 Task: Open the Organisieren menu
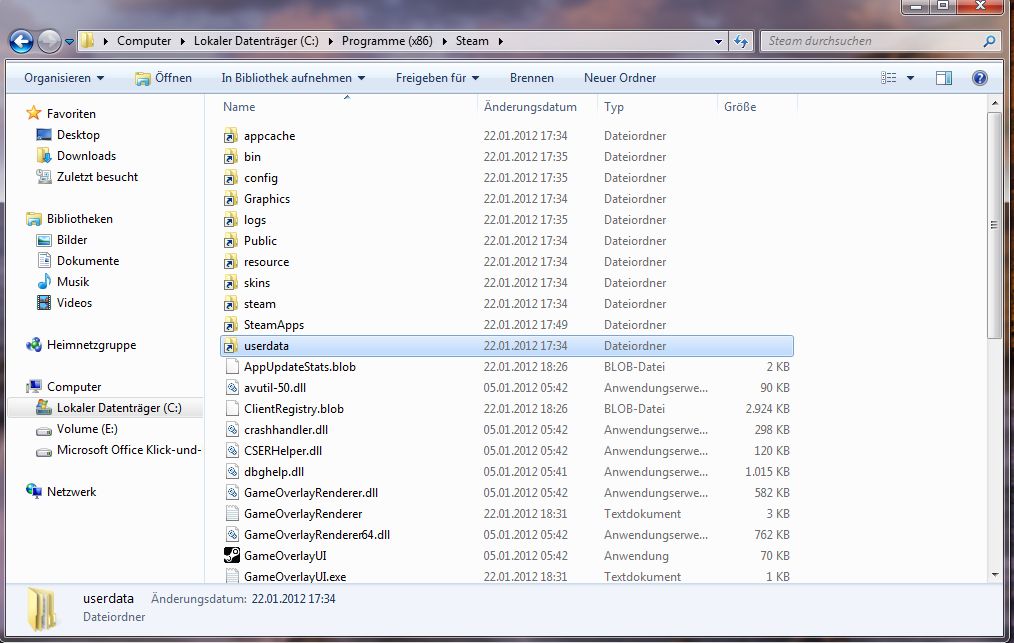pos(64,78)
